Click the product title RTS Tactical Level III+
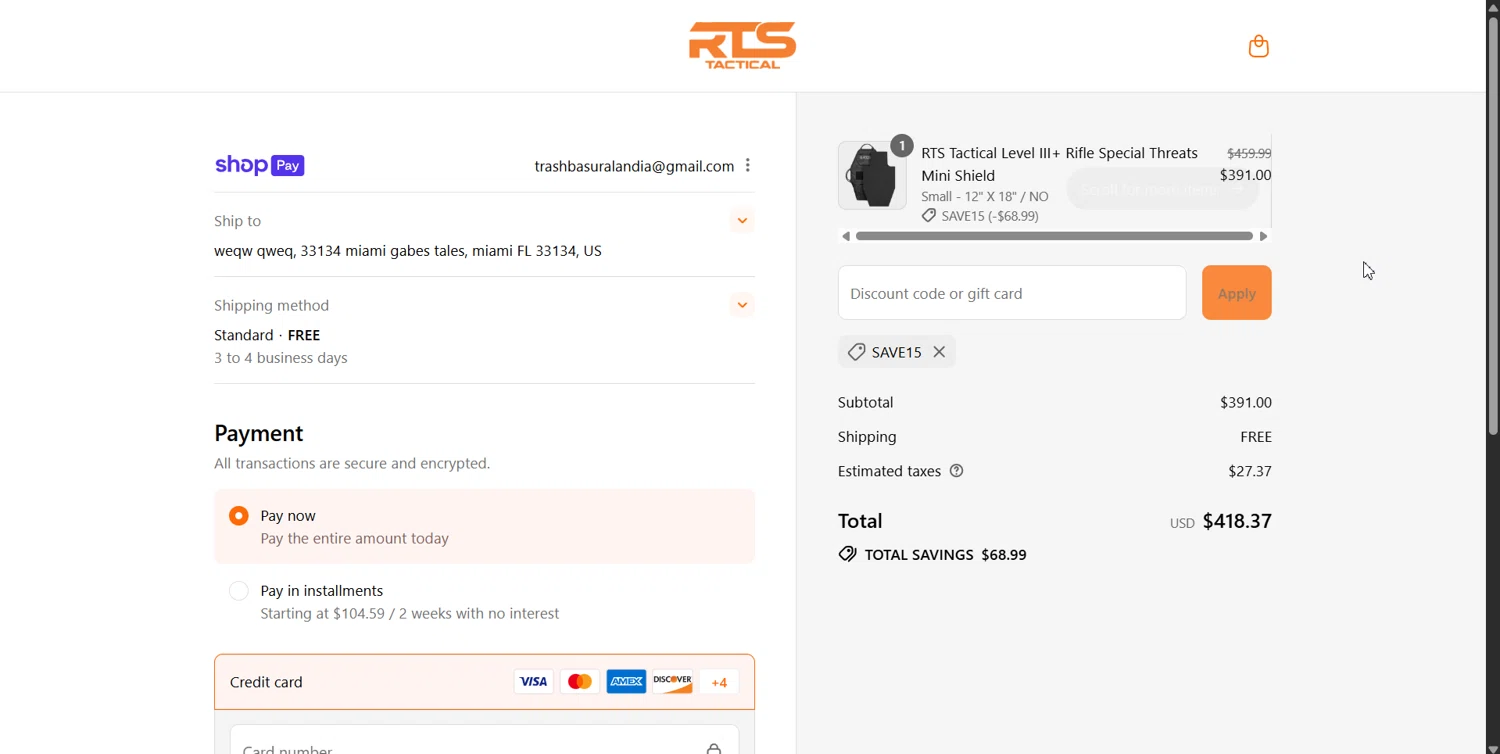Image resolution: width=1500 pixels, height=754 pixels. pyautogui.click(x=1059, y=164)
